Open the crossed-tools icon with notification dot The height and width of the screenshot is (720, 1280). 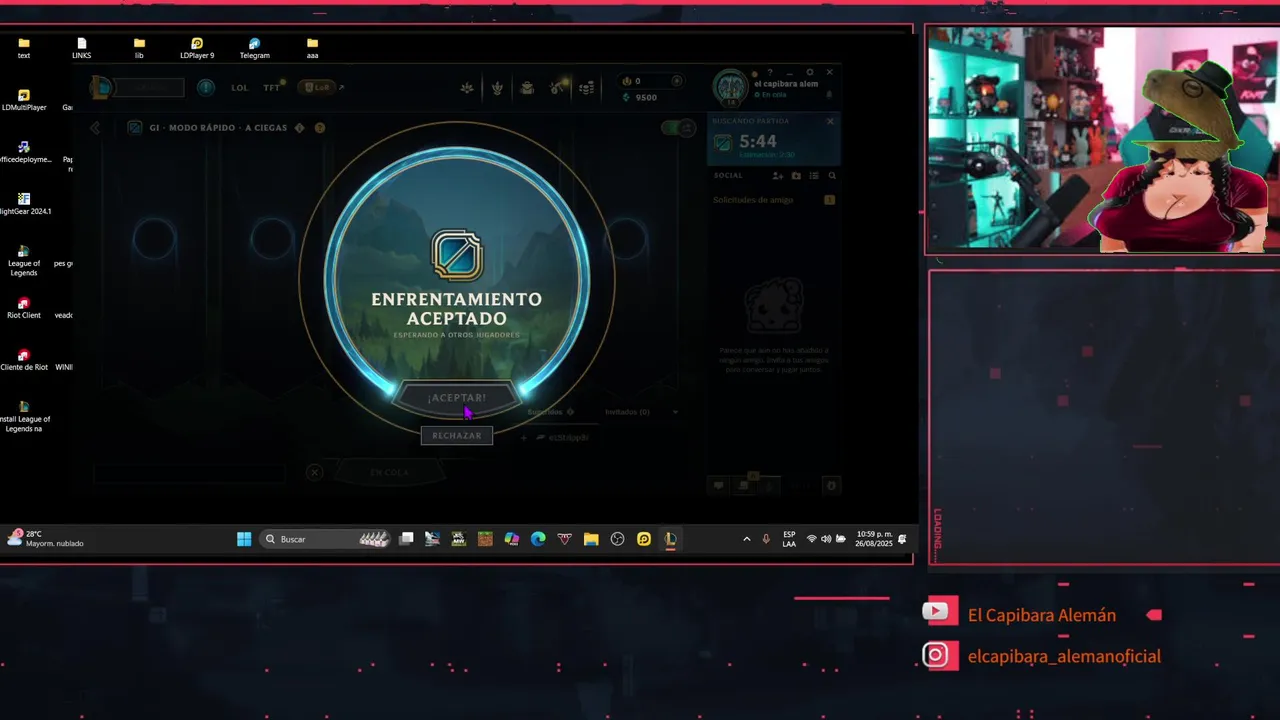coord(558,88)
